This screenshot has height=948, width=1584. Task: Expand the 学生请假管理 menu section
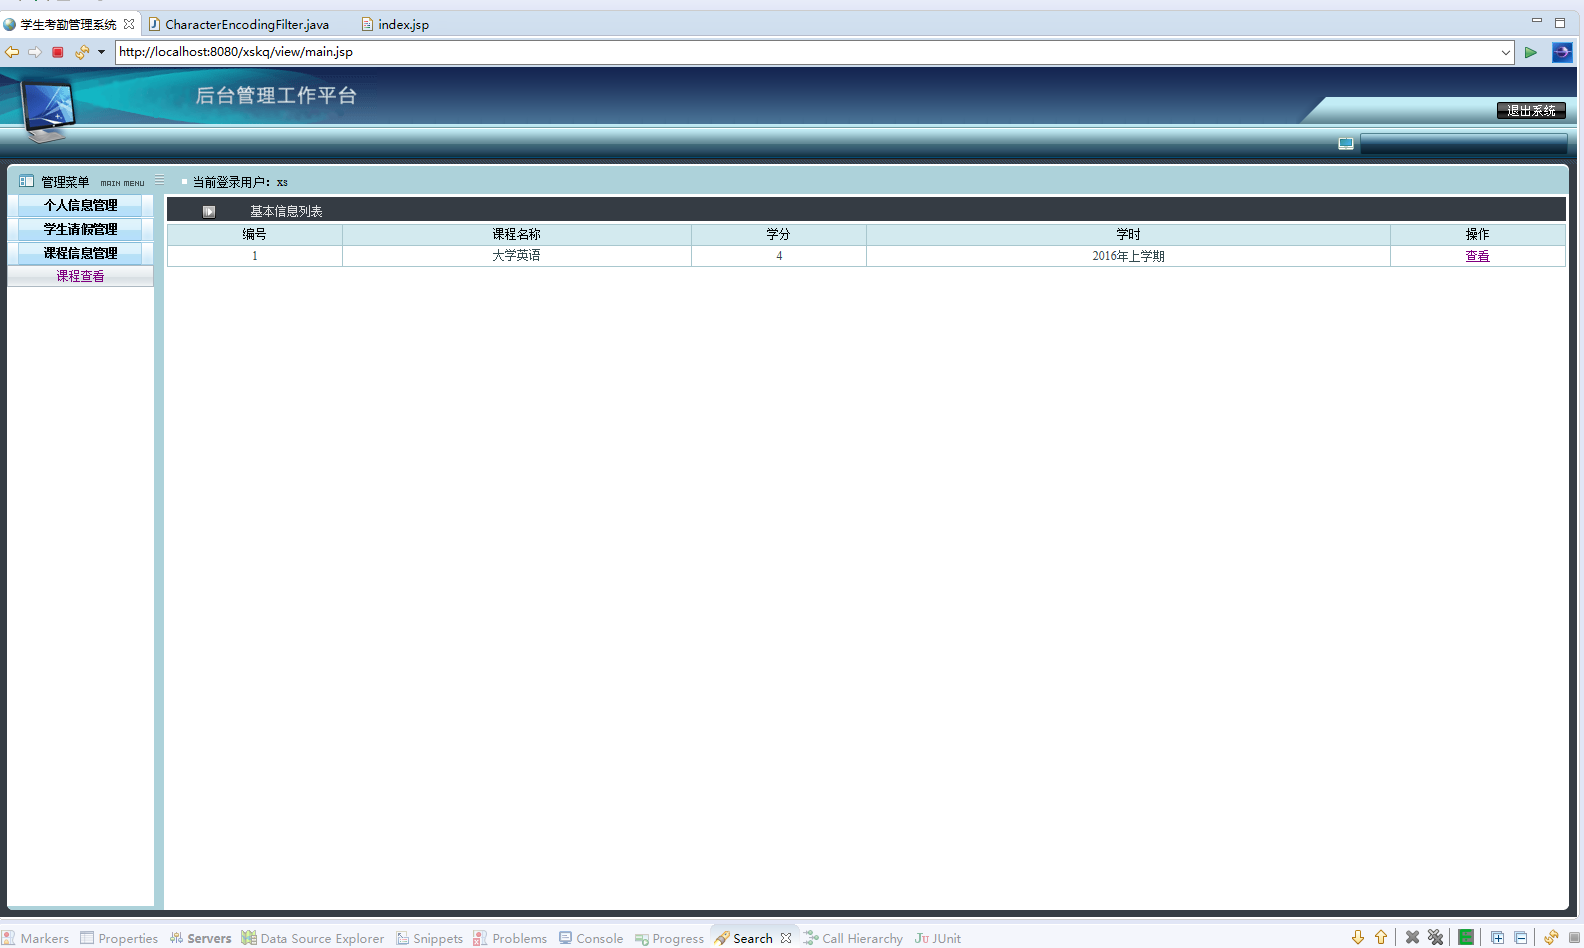pyautogui.click(x=80, y=229)
